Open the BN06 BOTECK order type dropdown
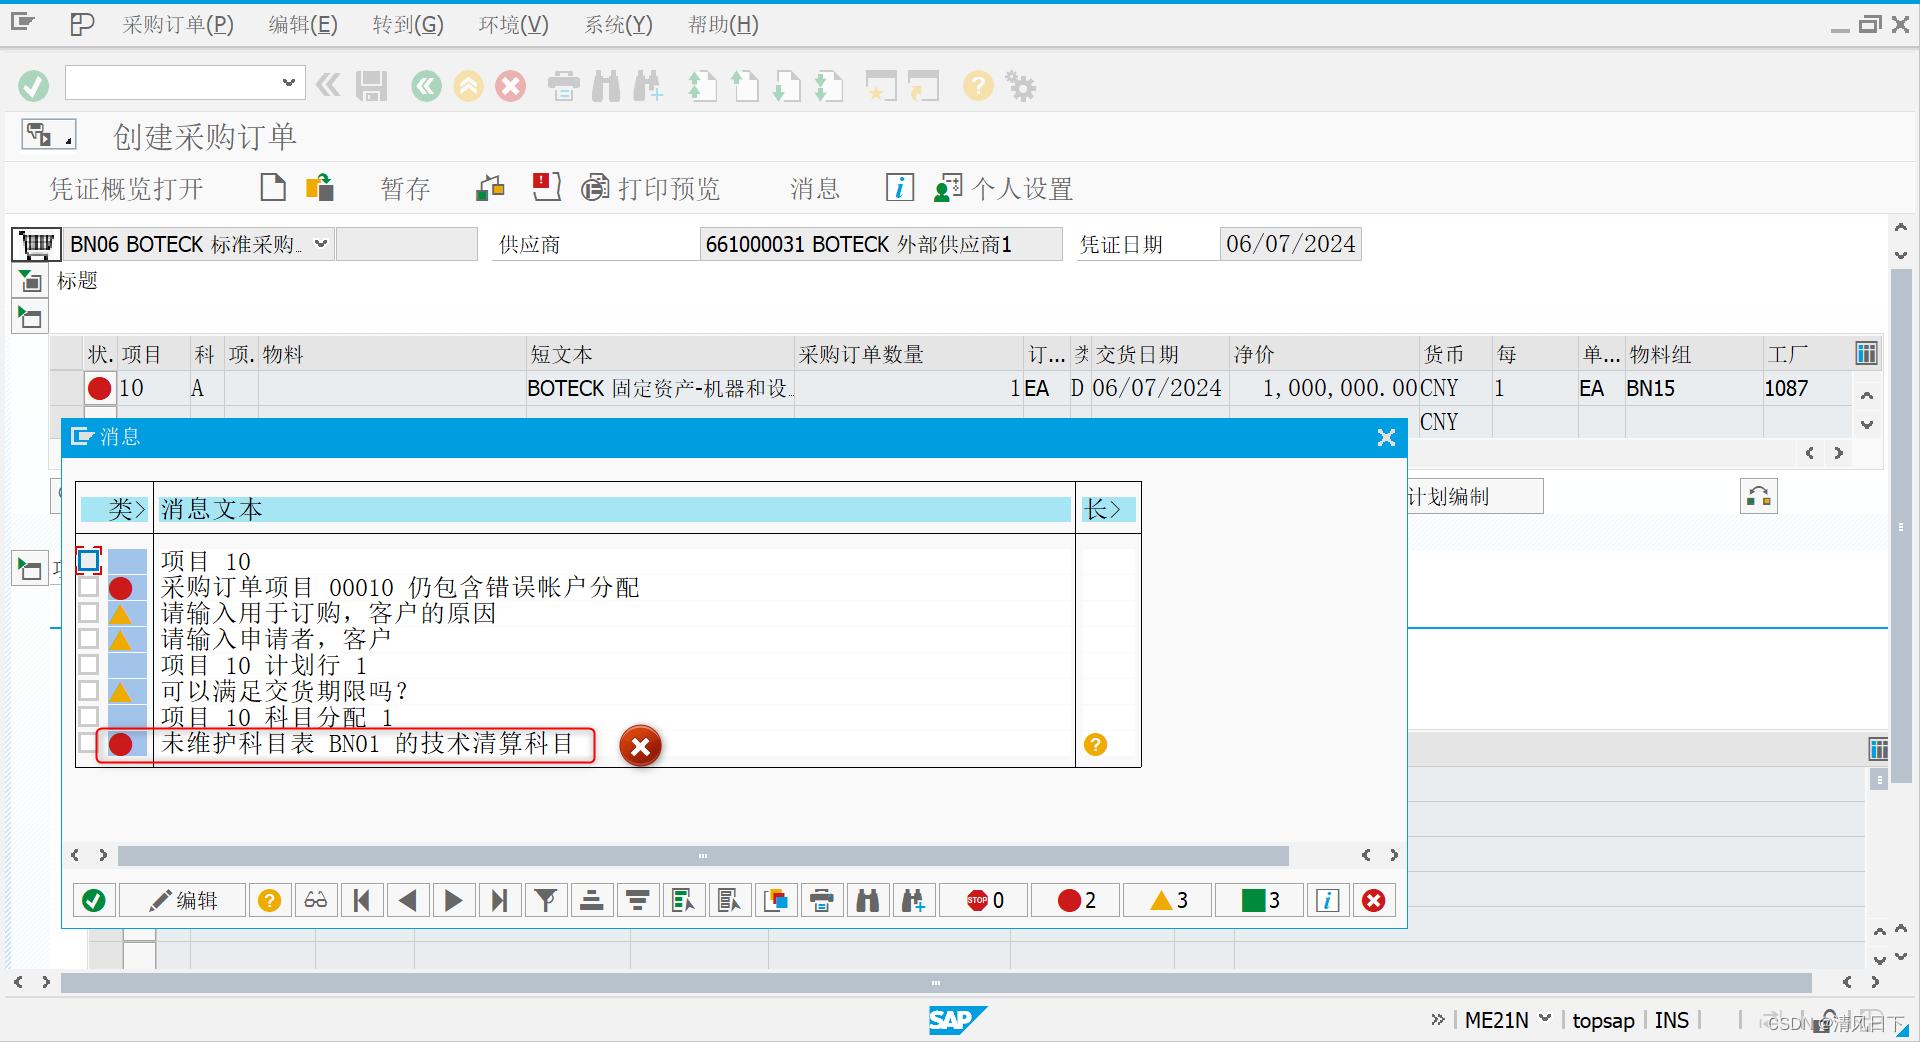Image resolution: width=1920 pixels, height=1042 pixels. 319,243
